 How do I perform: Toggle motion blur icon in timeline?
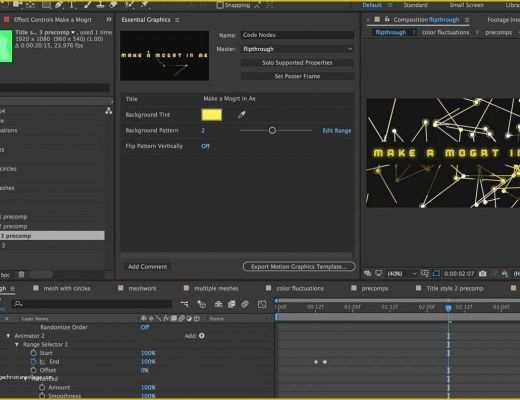point(245,304)
